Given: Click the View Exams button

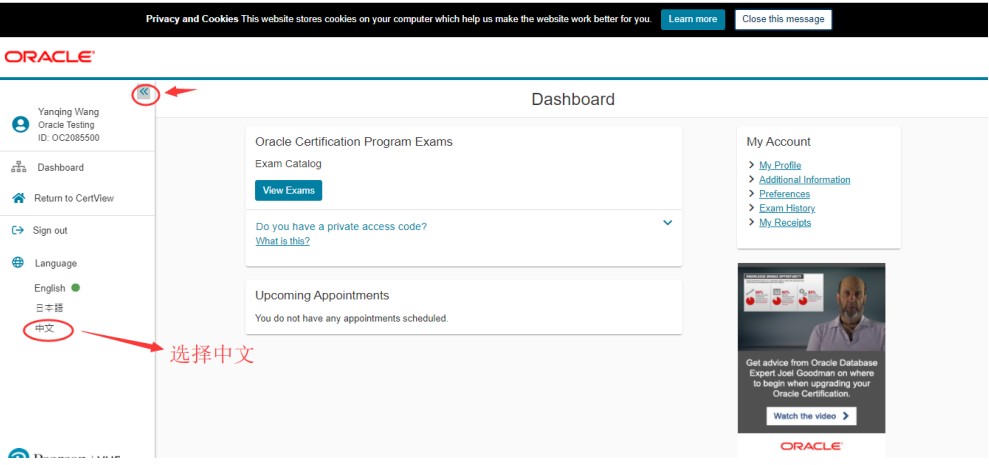Looking at the screenshot, I should pos(288,190).
